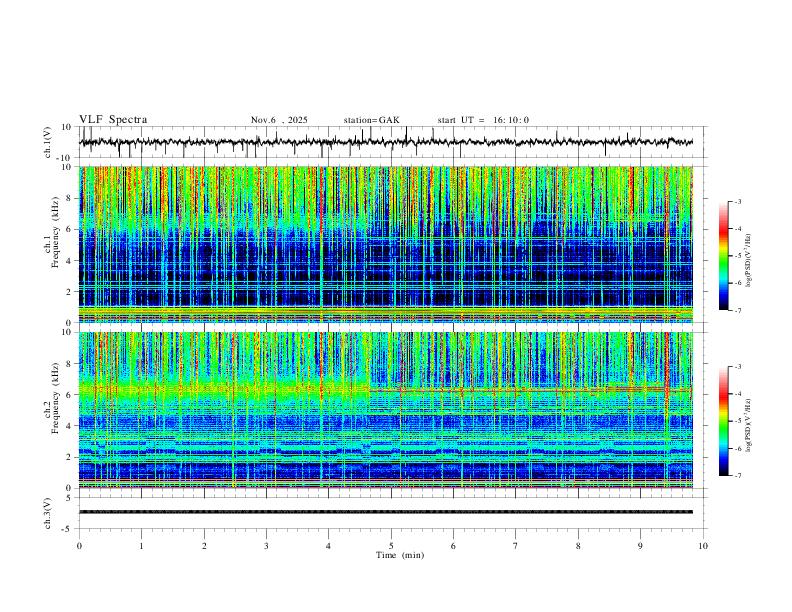Screen dimensions: 792x612
Task: Click the '-3' value on ch.1 colorbar
Action: (x=737, y=201)
